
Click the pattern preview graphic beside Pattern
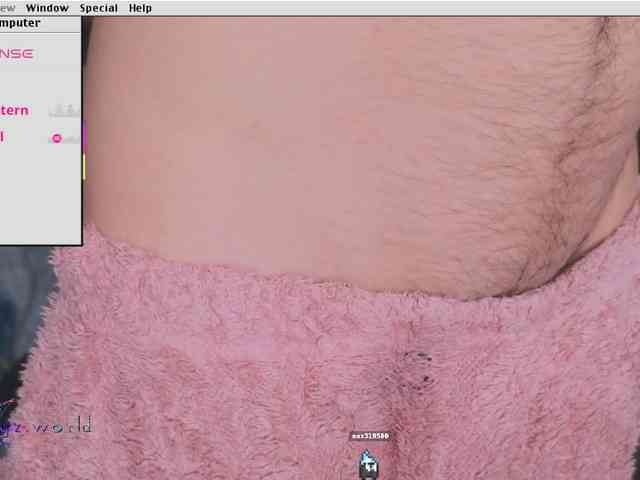[64, 110]
